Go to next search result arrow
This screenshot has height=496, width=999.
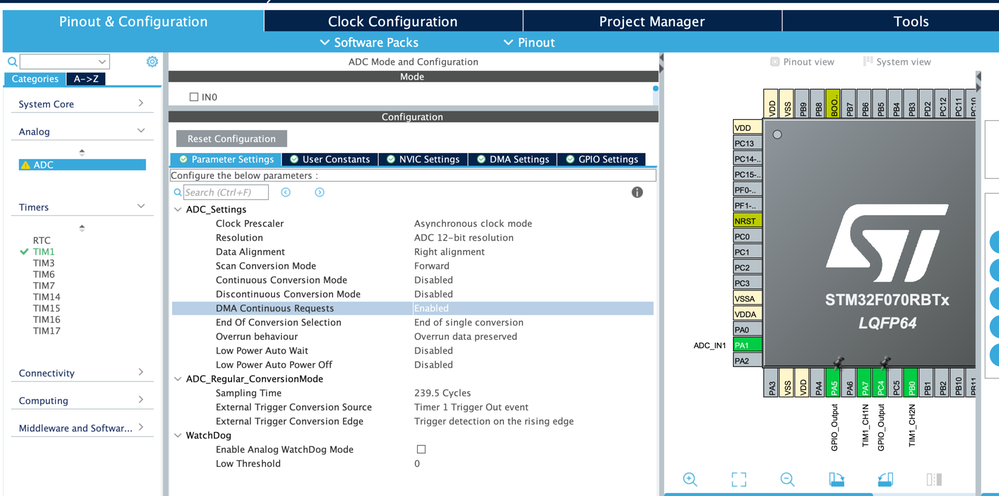point(320,192)
